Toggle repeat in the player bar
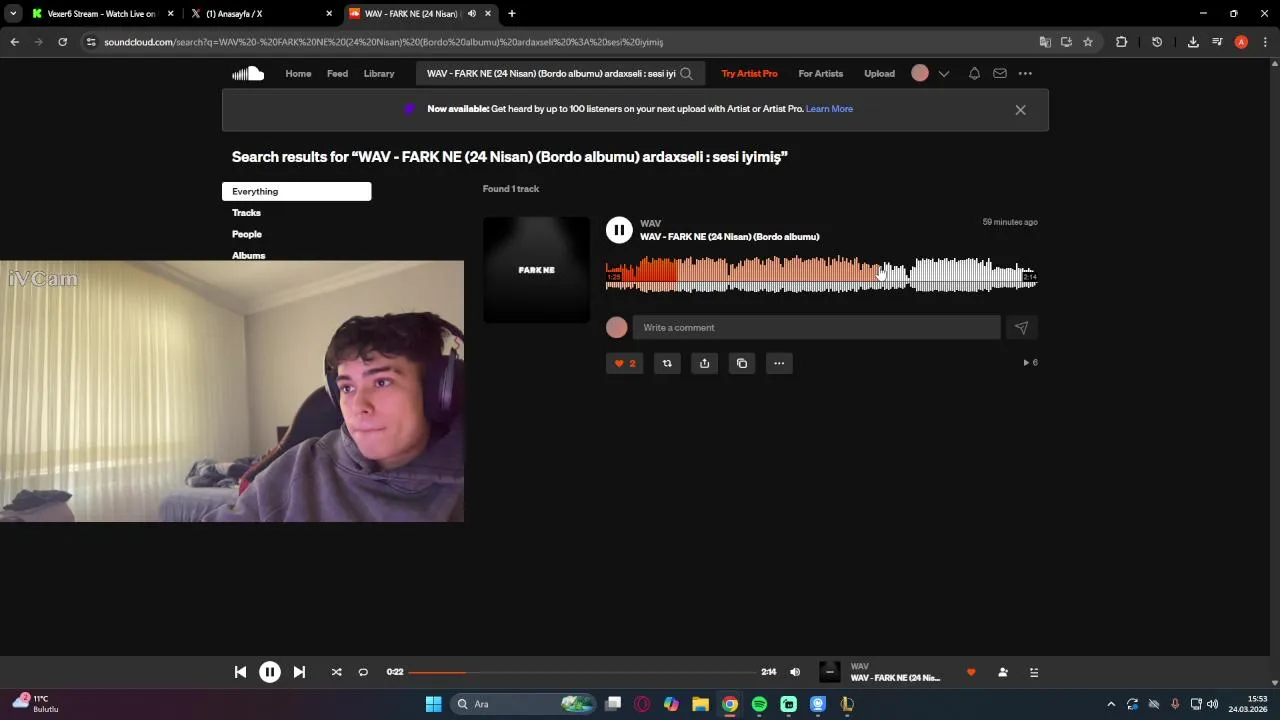This screenshot has height=720, width=1280. (363, 672)
